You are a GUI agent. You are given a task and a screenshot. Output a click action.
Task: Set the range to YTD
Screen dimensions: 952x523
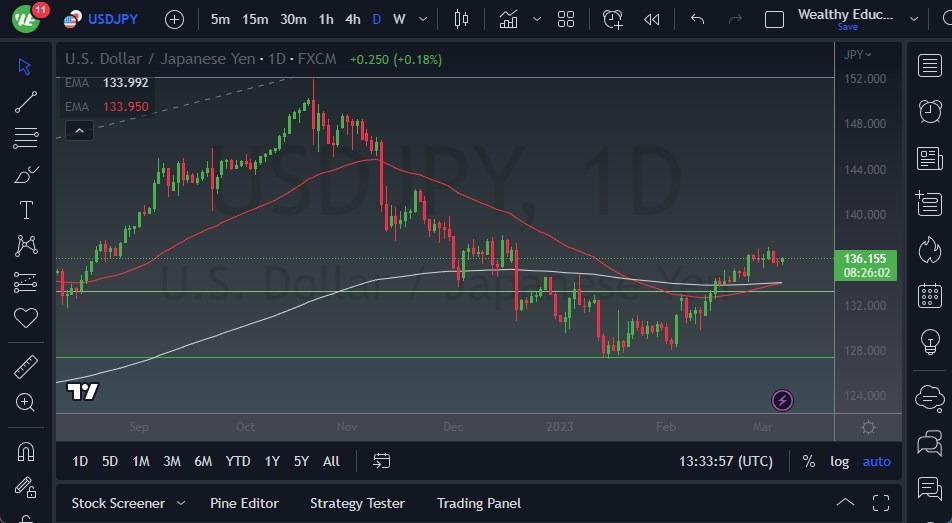click(238, 461)
